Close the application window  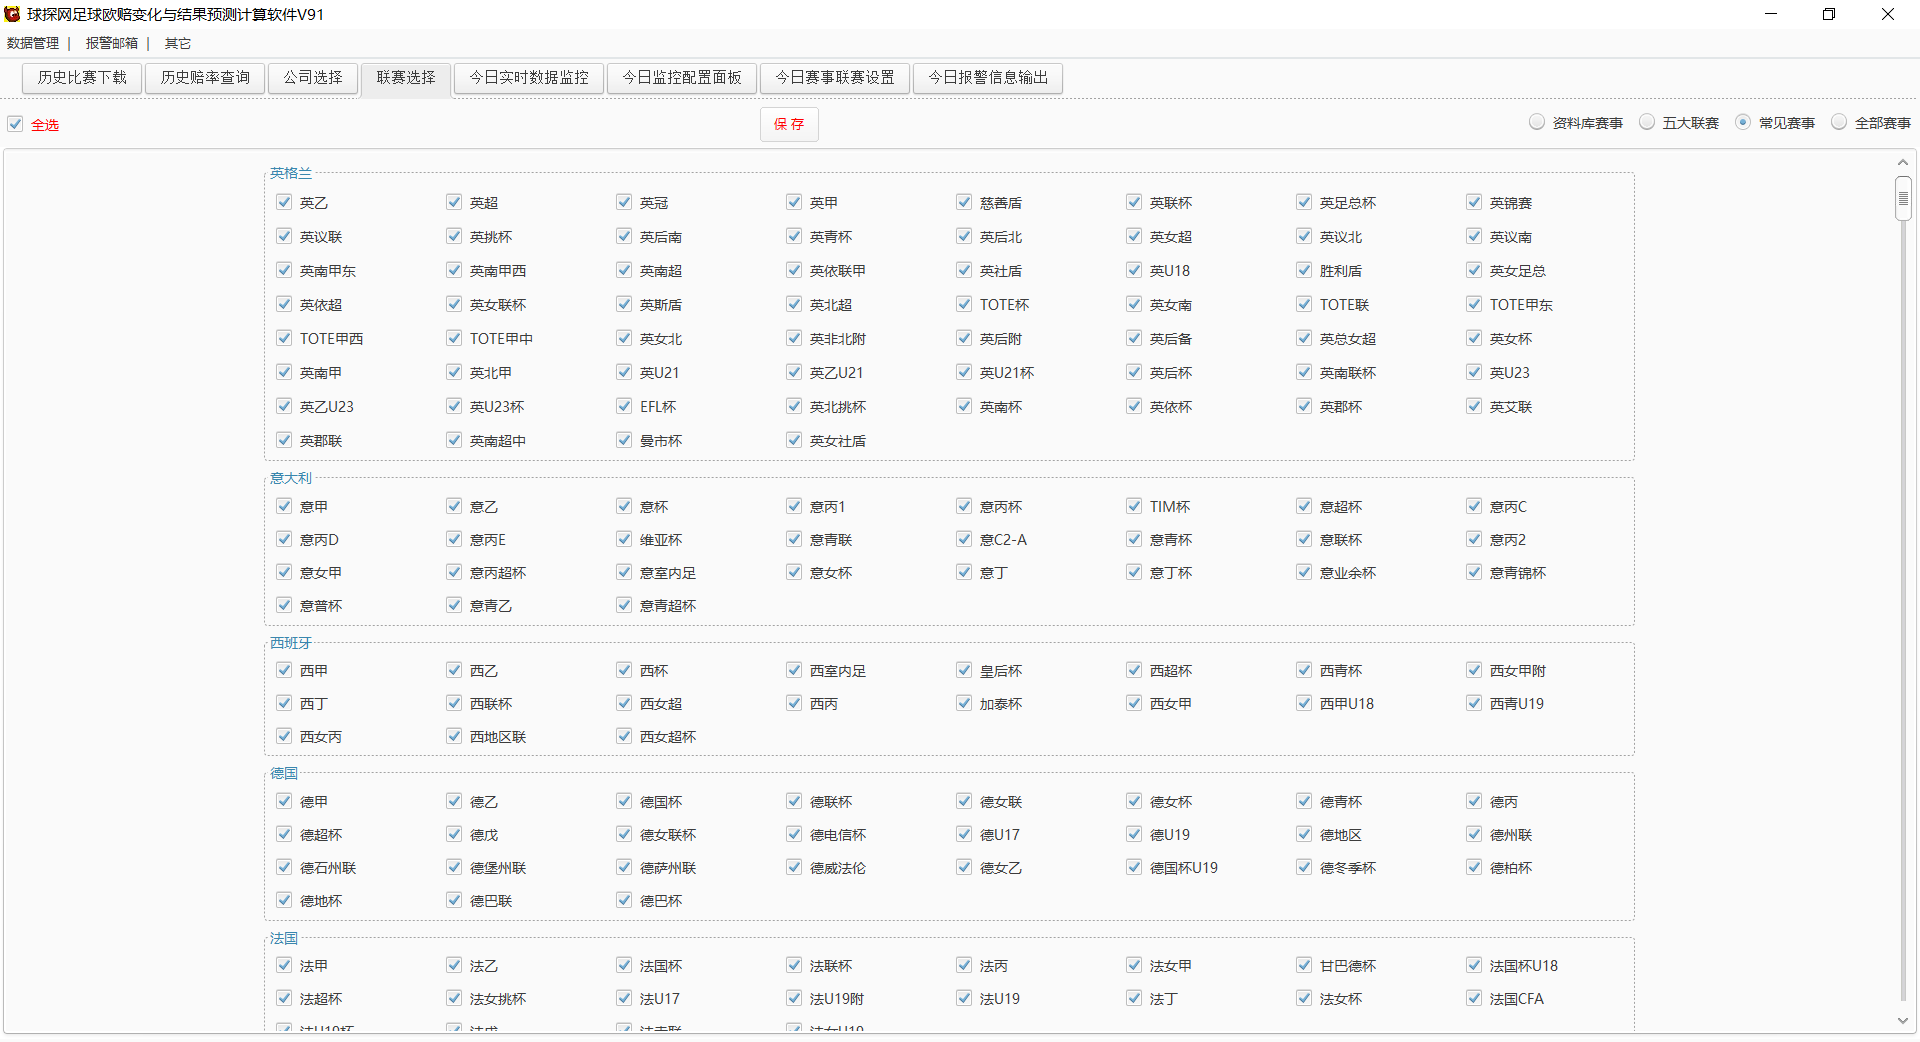pos(1888,14)
